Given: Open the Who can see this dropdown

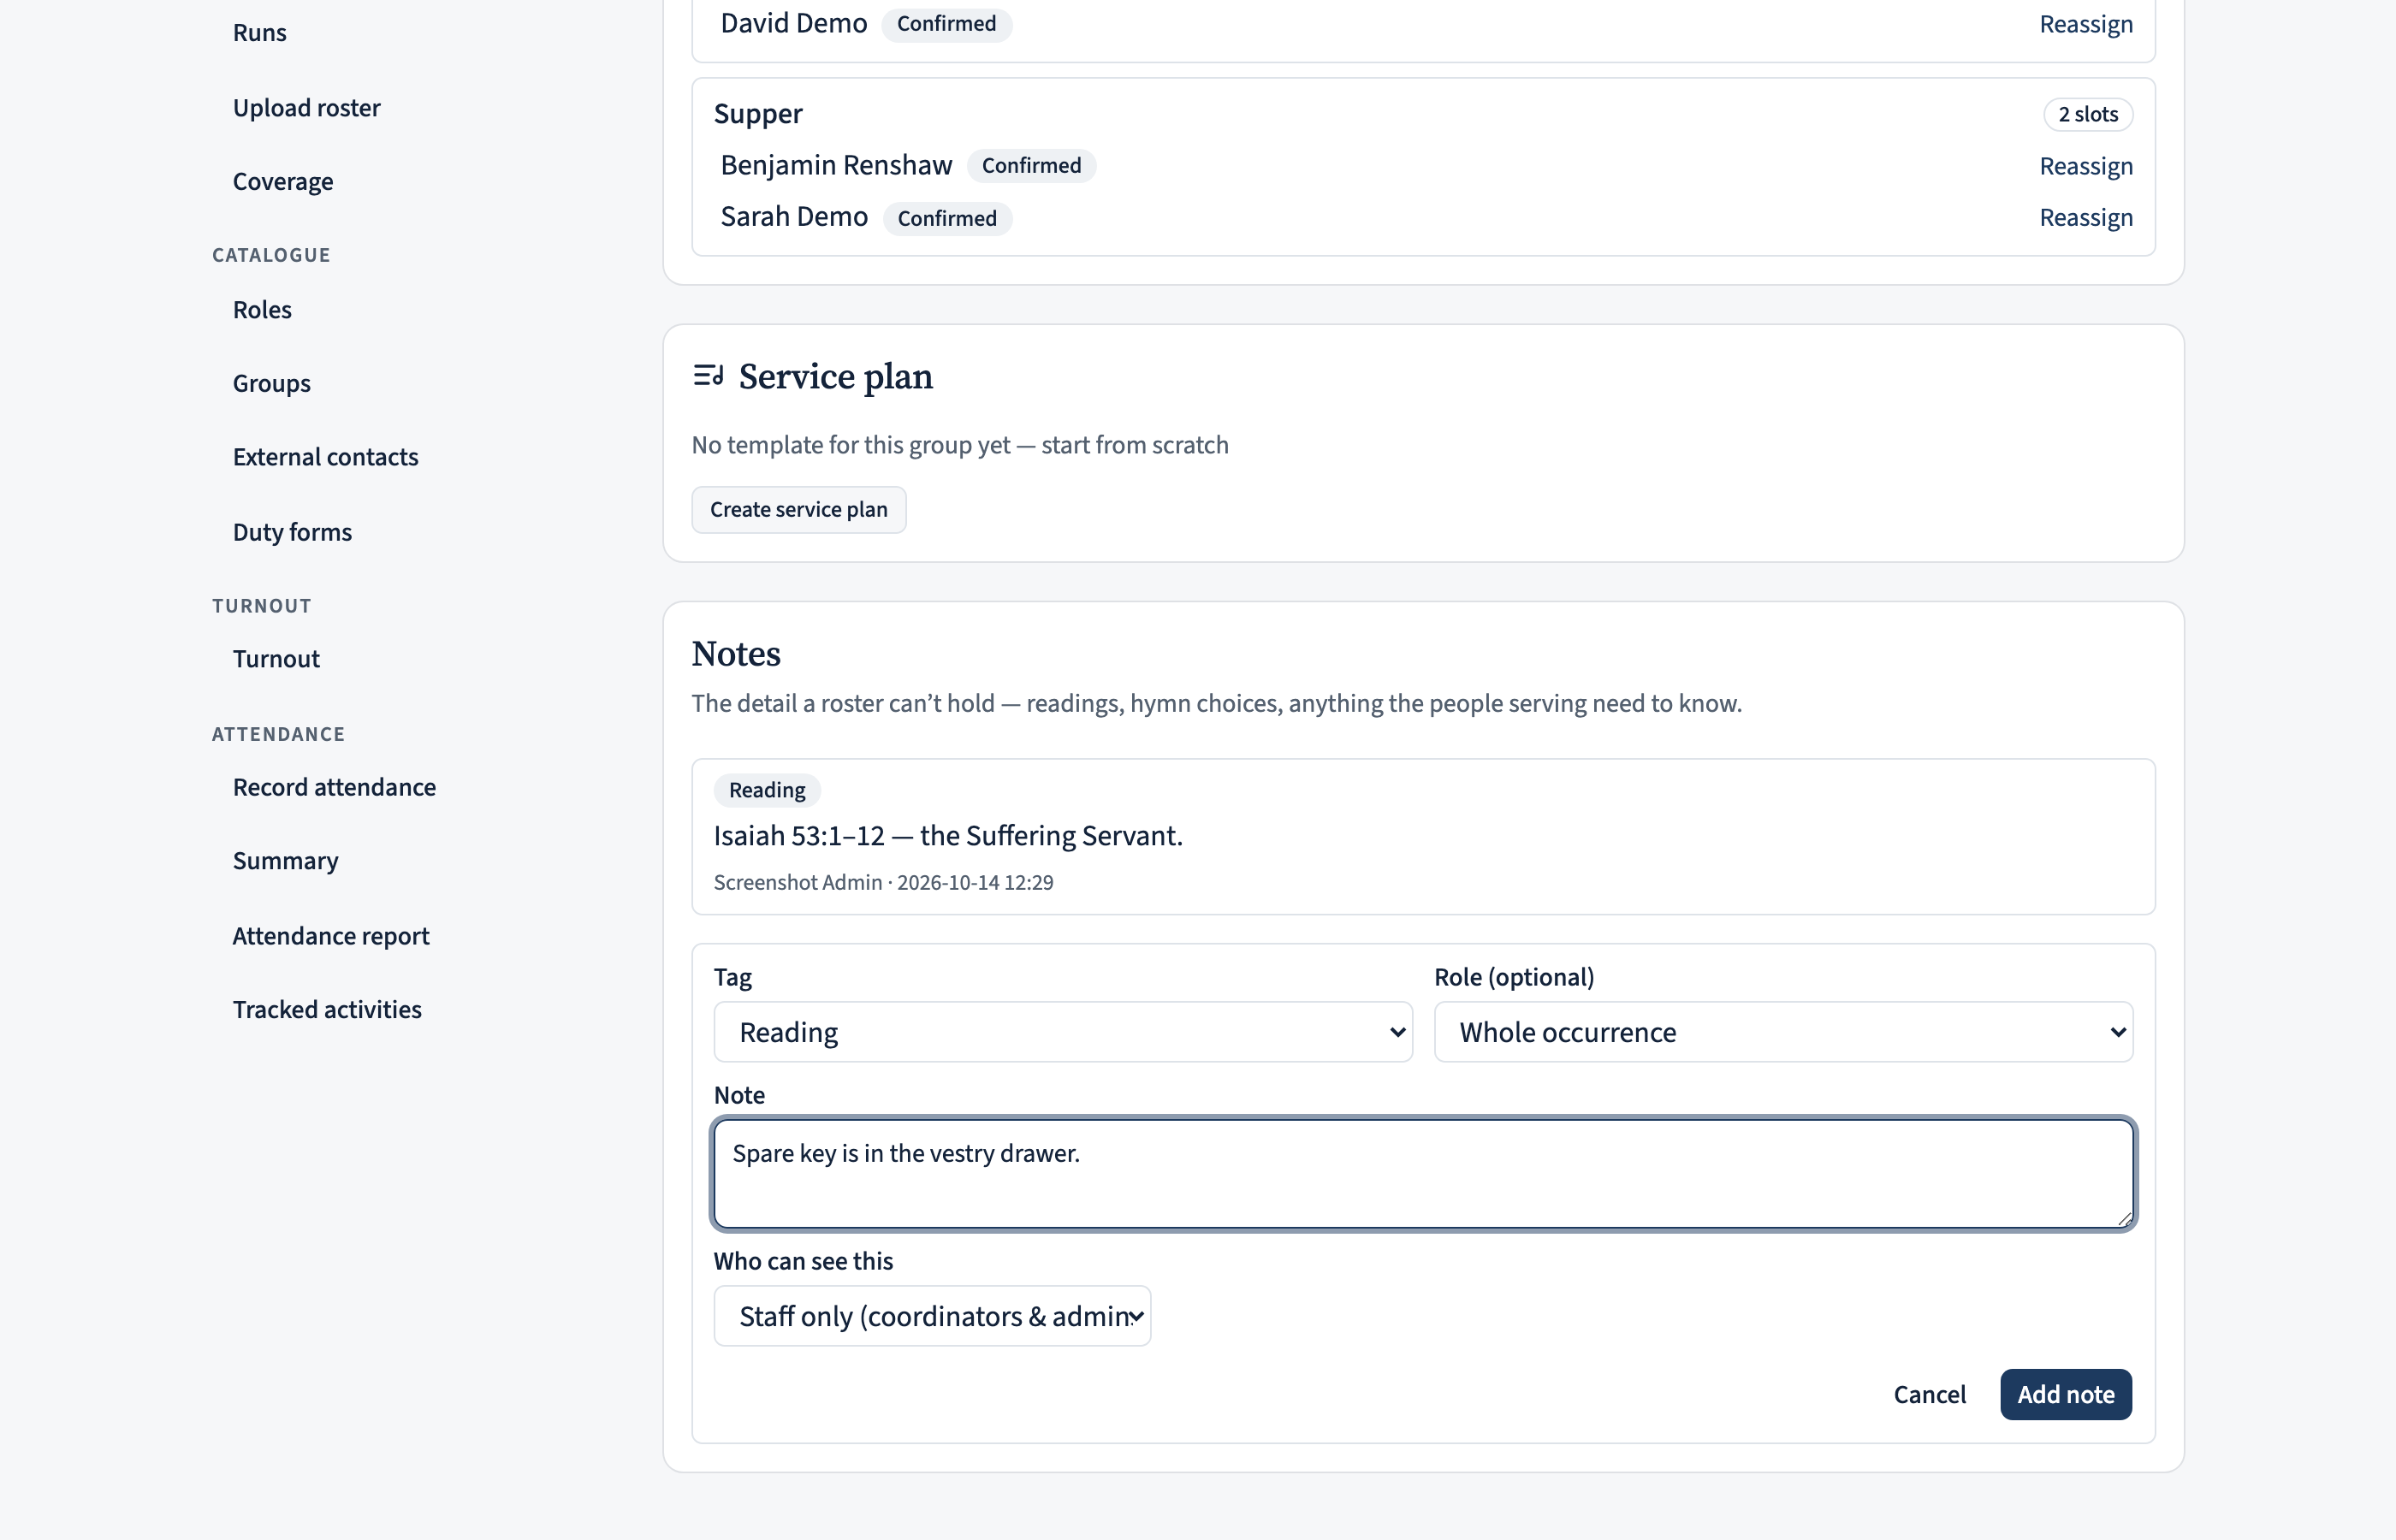Looking at the screenshot, I should coord(932,1316).
